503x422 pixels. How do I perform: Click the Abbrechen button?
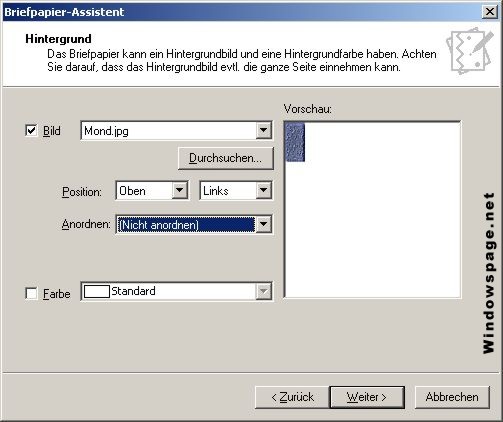click(x=452, y=397)
